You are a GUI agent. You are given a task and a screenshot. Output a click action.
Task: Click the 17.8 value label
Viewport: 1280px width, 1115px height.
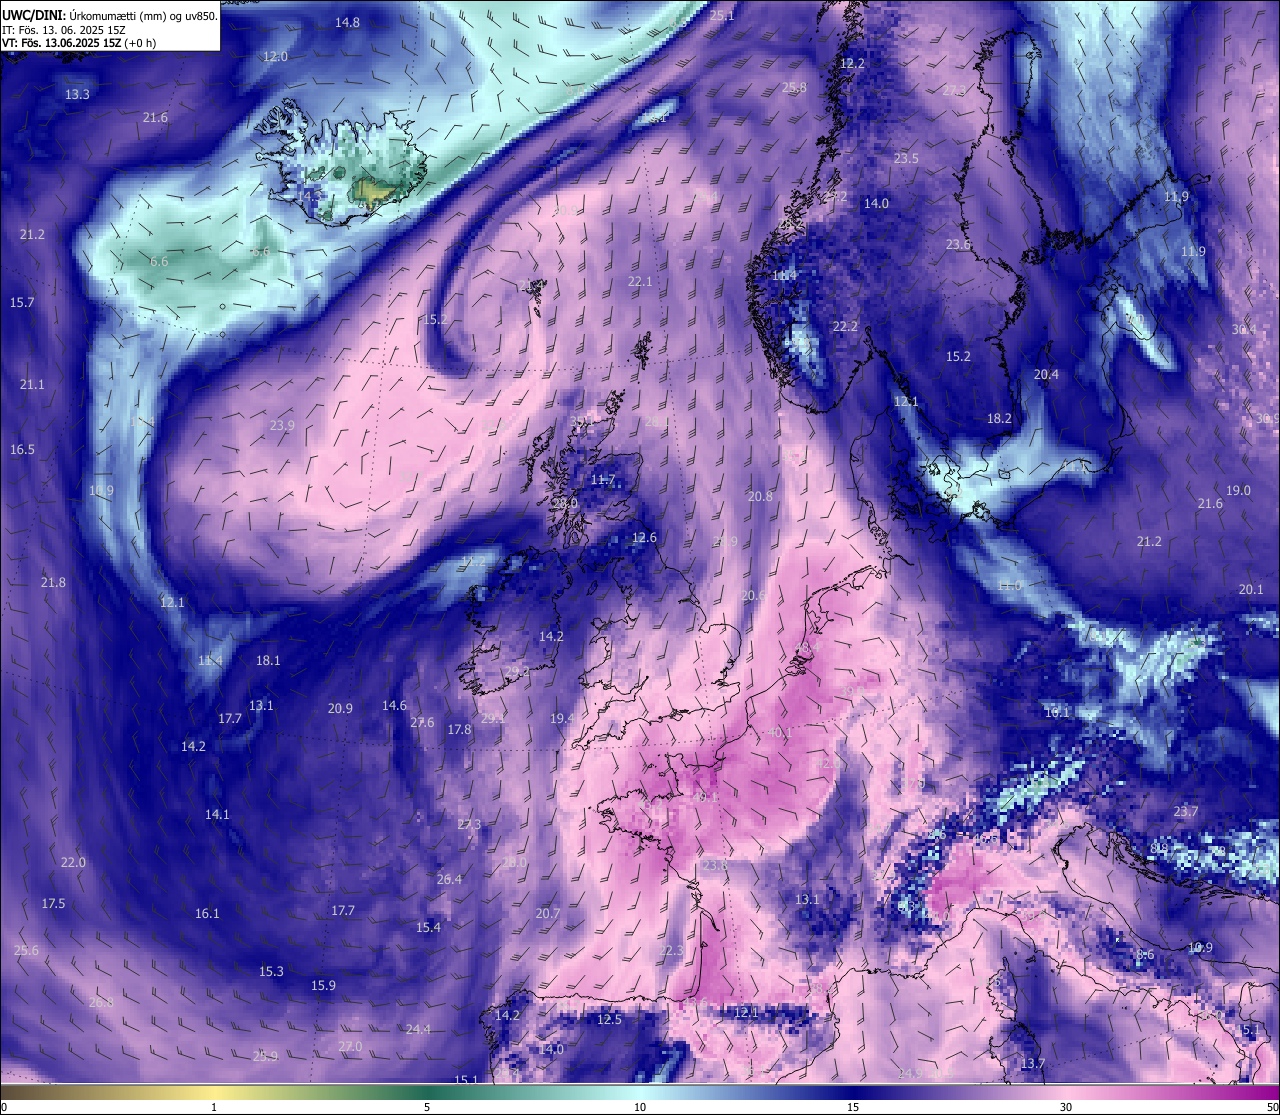(459, 729)
